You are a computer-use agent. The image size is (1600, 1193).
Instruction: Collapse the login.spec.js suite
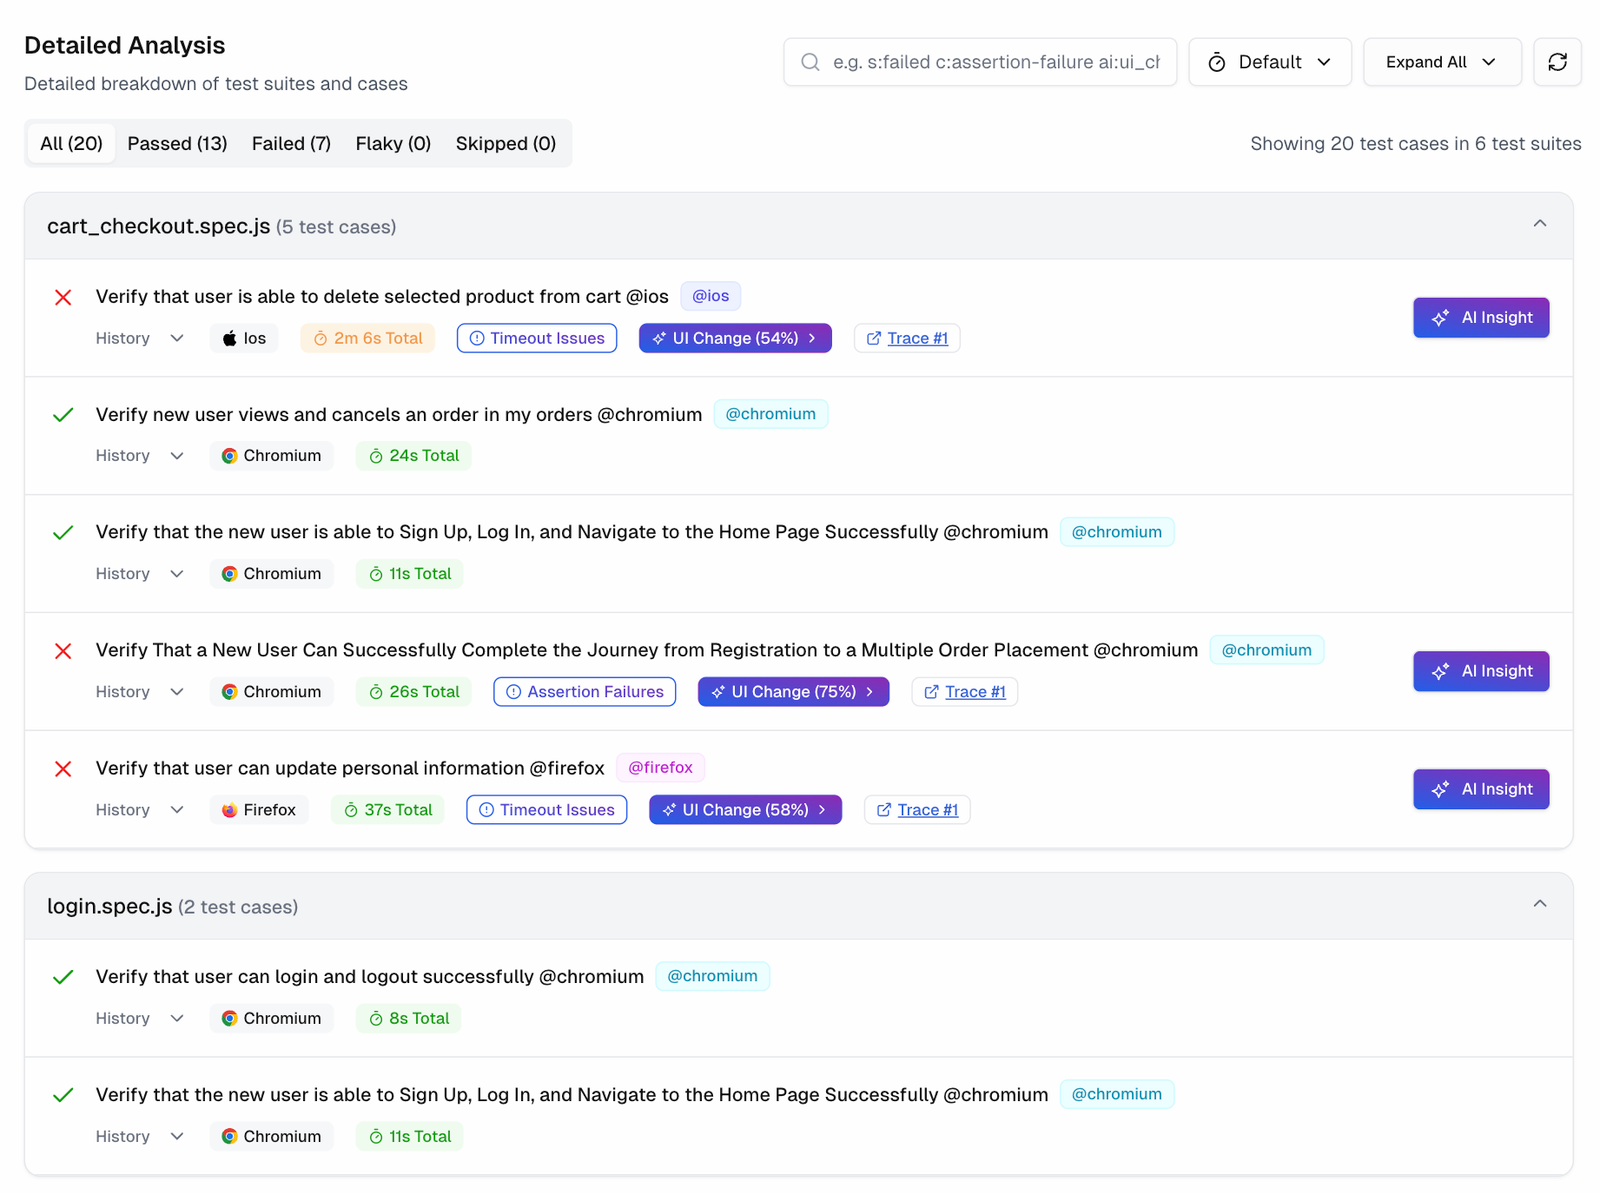point(1540,904)
